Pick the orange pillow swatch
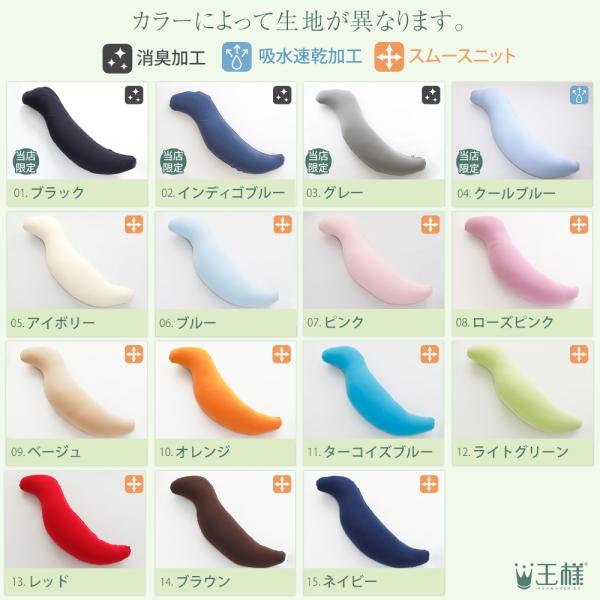Screen dimensions: 600x600 (x=225, y=390)
